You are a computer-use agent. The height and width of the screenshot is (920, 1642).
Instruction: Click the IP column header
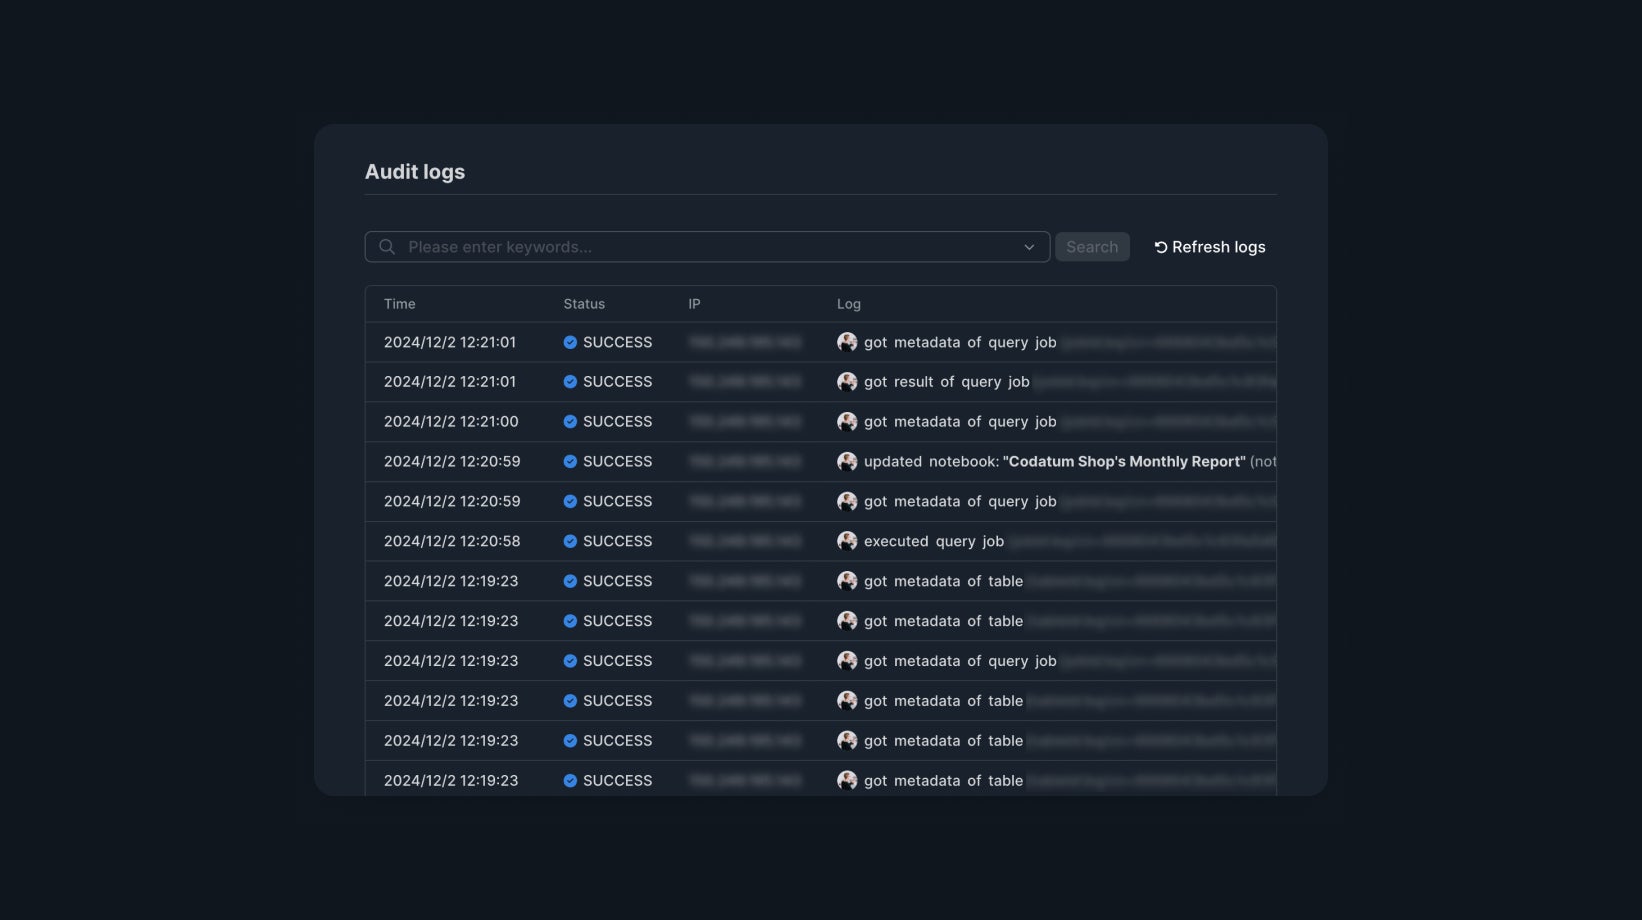tap(694, 304)
